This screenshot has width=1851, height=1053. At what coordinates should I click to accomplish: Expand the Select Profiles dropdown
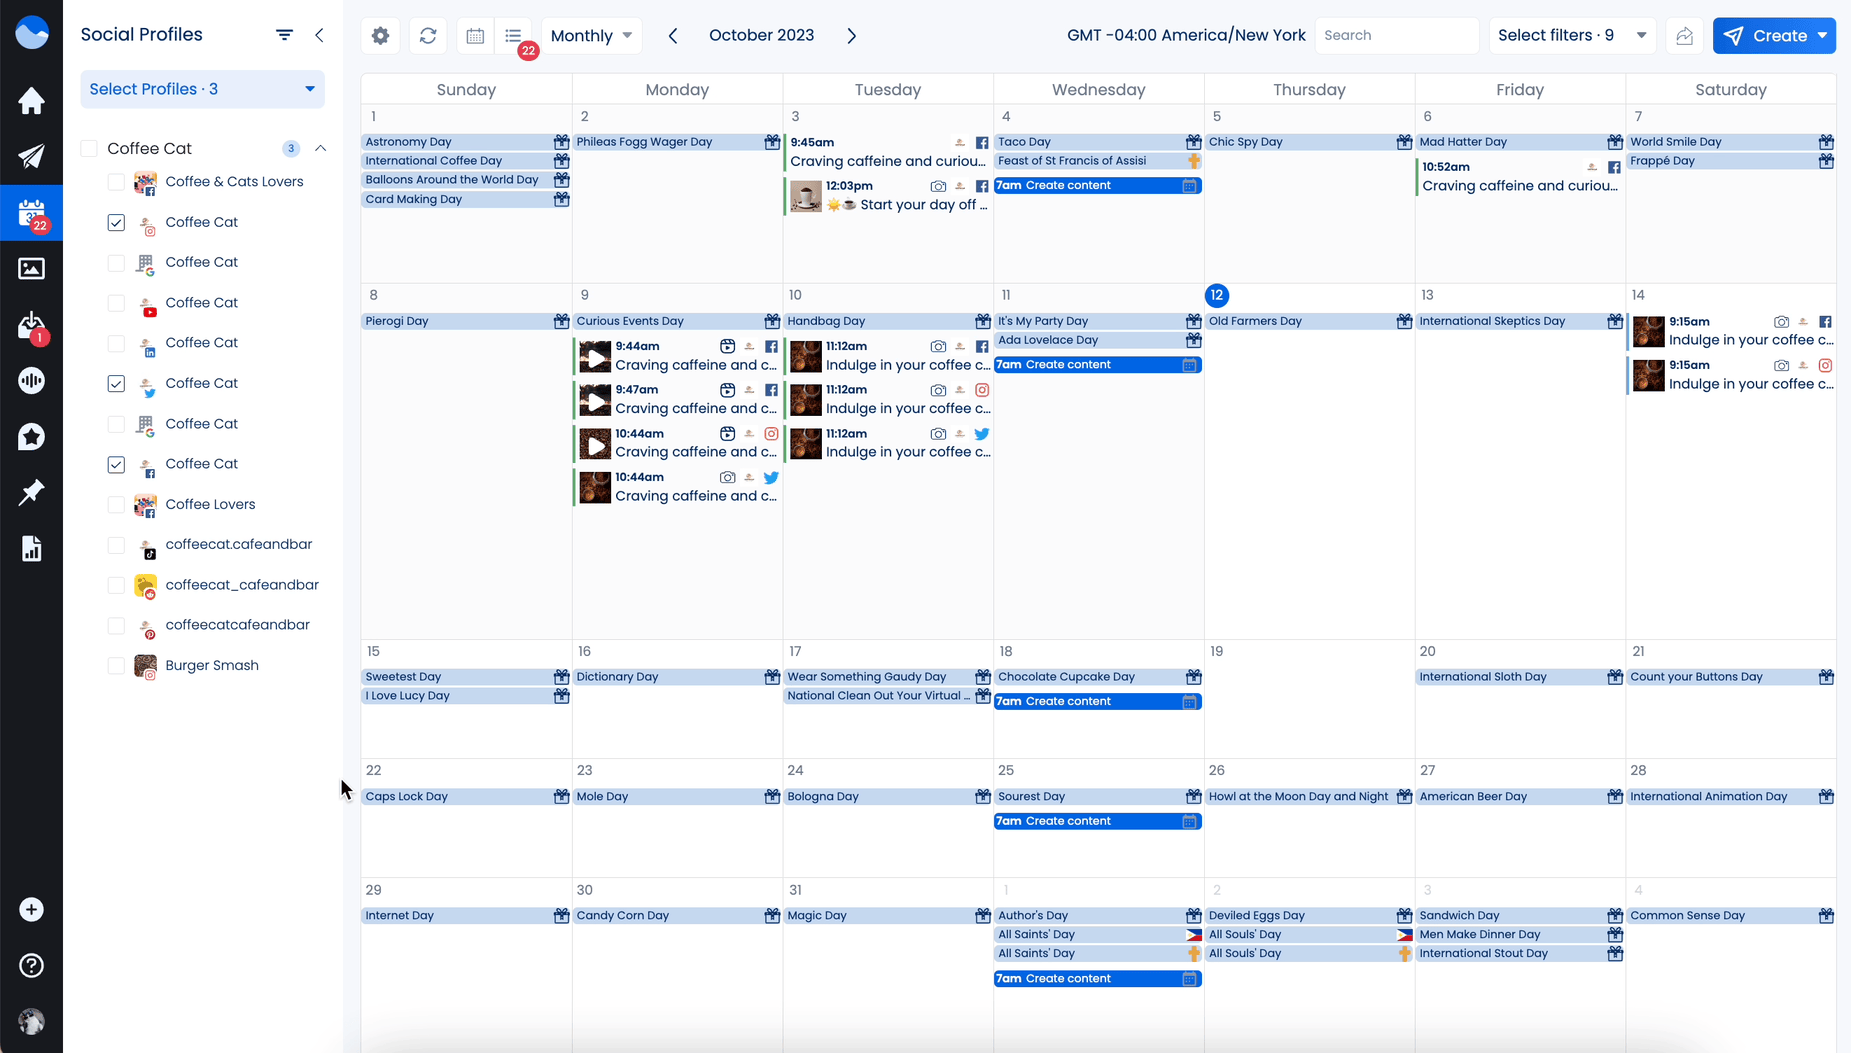coord(202,89)
